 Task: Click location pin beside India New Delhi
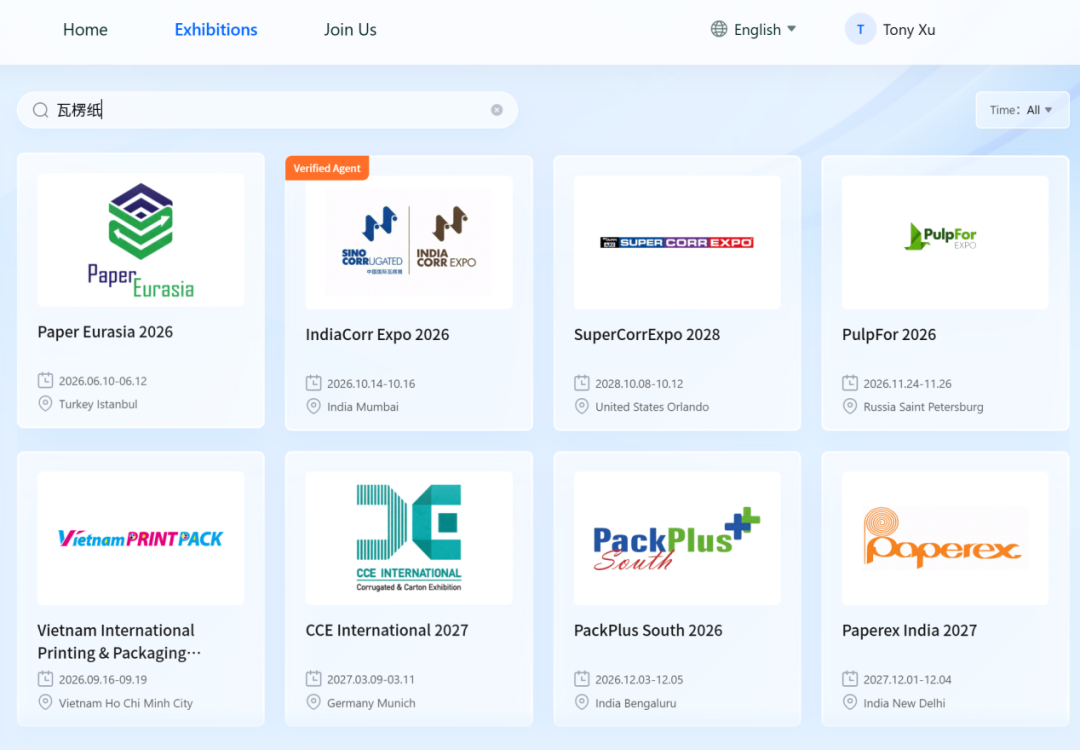tap(850, 702)
